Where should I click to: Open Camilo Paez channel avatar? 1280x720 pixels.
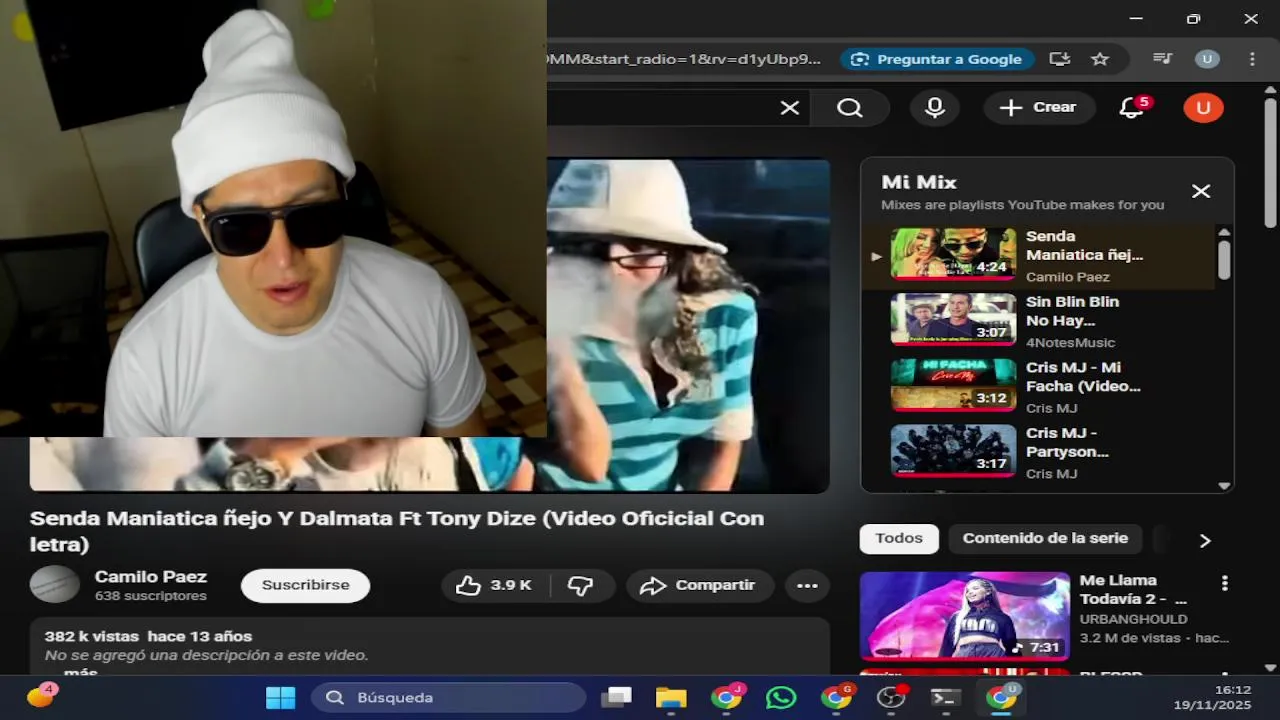click(55, 584)
